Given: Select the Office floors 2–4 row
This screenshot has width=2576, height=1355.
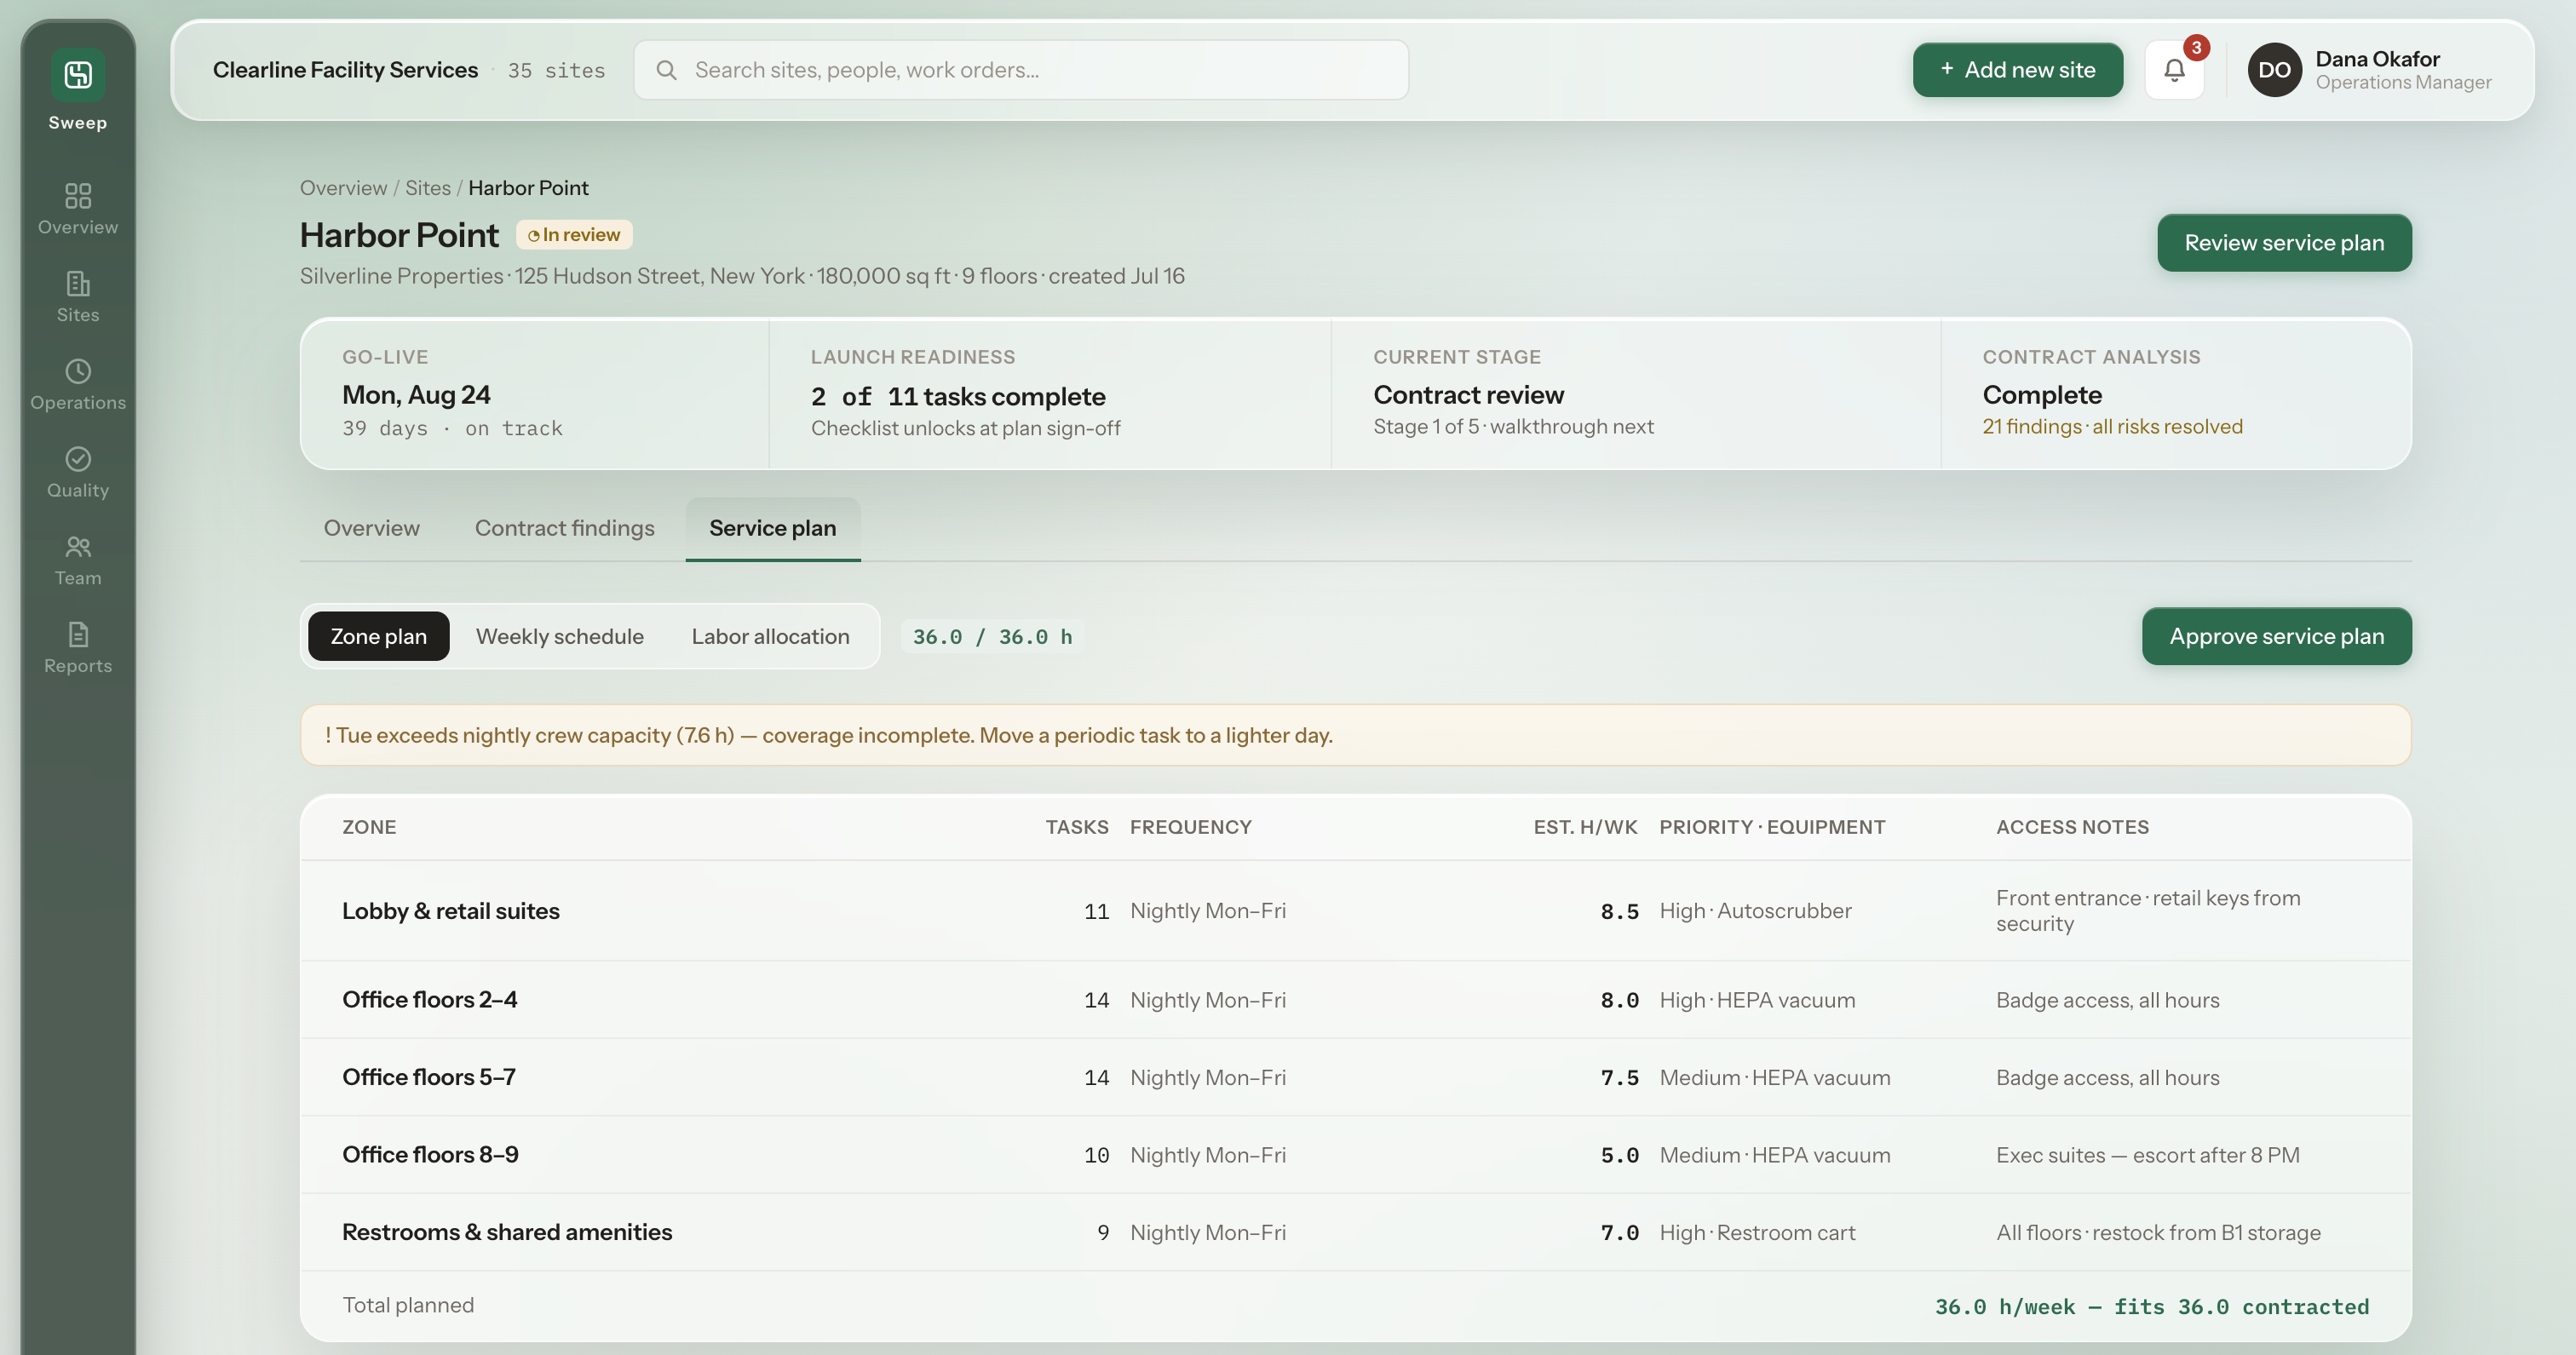Looking at the screenshot, I should [1356, 1000].
